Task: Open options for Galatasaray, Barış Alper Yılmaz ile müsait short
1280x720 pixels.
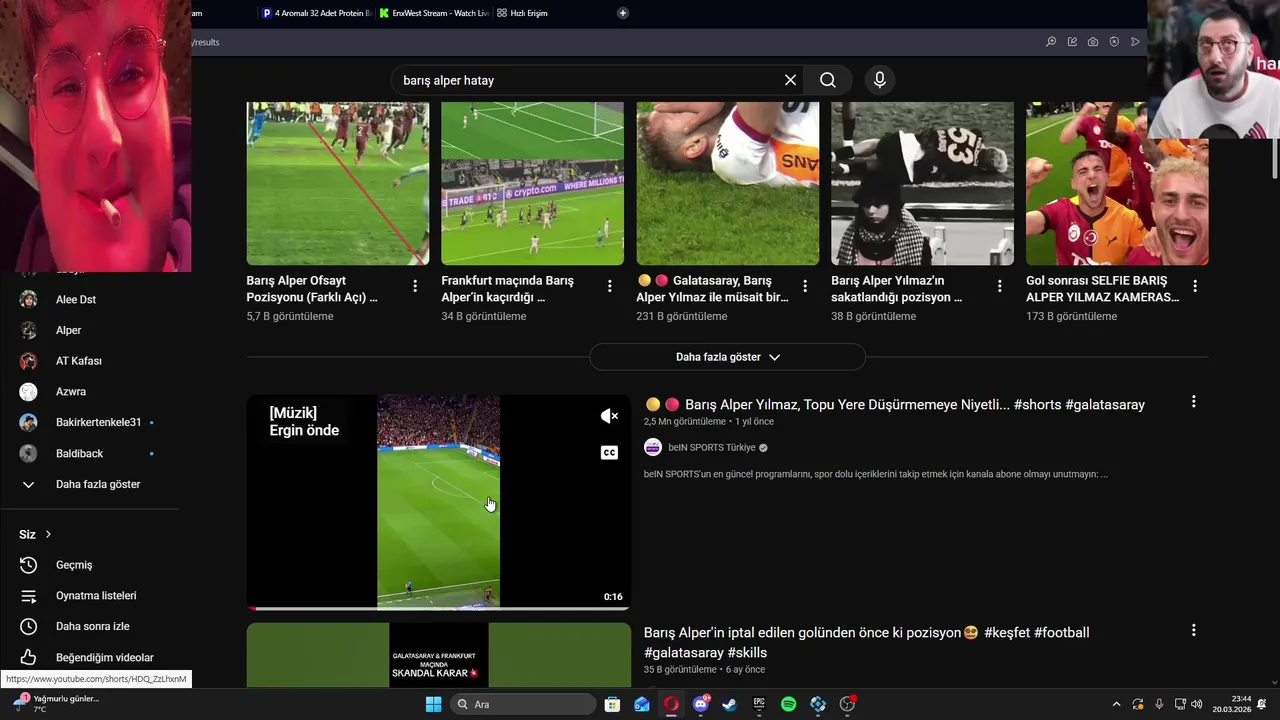Action: click(x=805, y=286)
